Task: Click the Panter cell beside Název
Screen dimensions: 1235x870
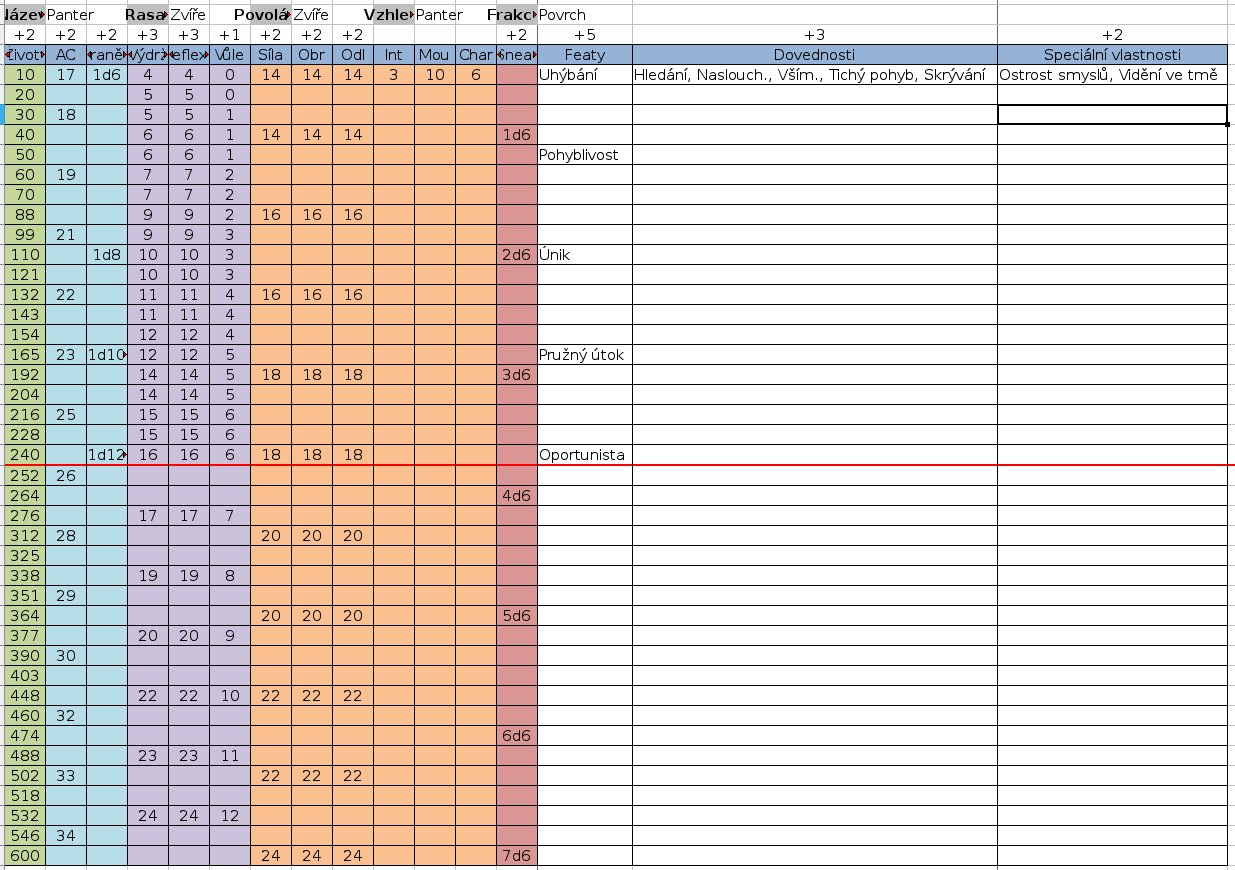Action: (x=70, y=15)
